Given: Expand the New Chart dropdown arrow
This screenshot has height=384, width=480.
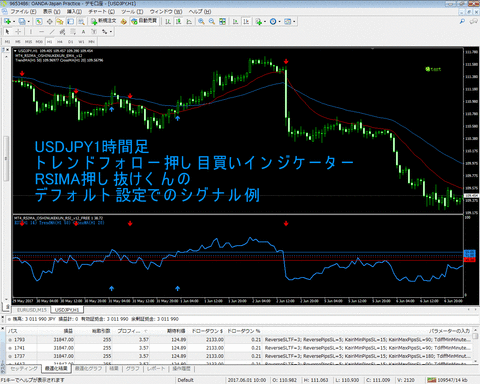Looking at the screenshot, I should 14,22.
